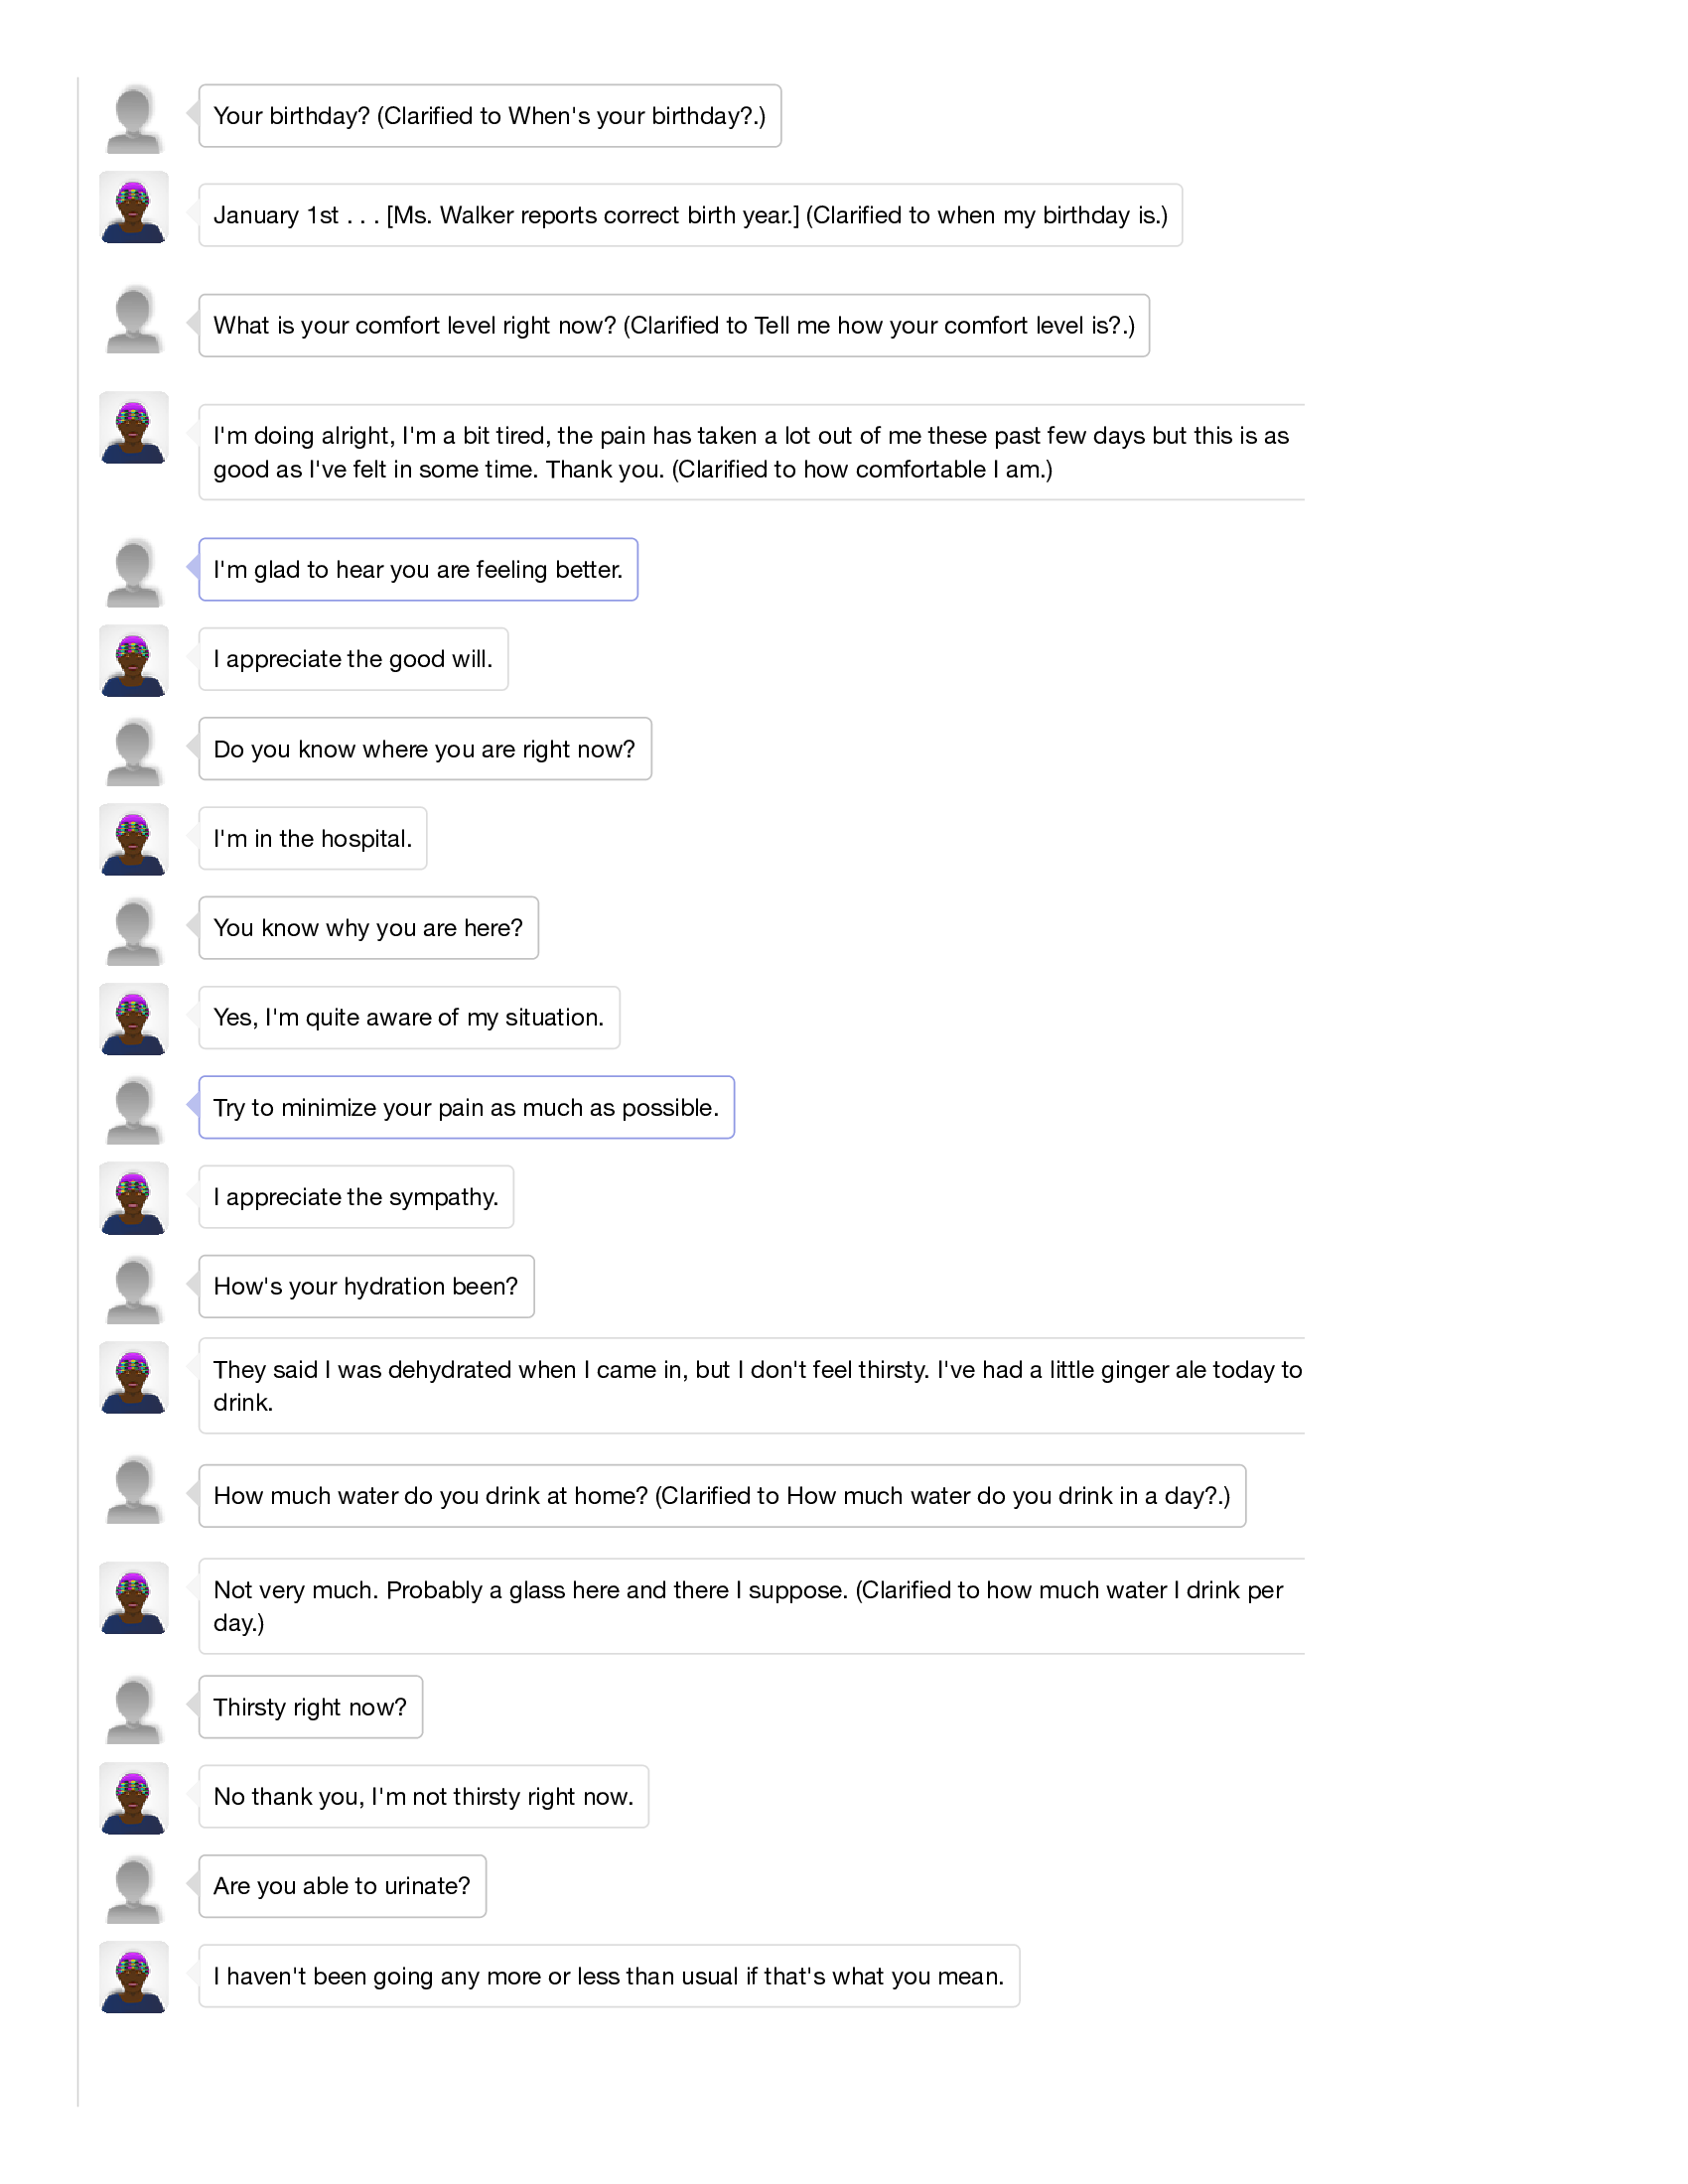The width and height of the screenshot is (1688, 2184).
Task: Click the patient avatar beside "I appreciate the sympathy."
Action: [133, 1199]
